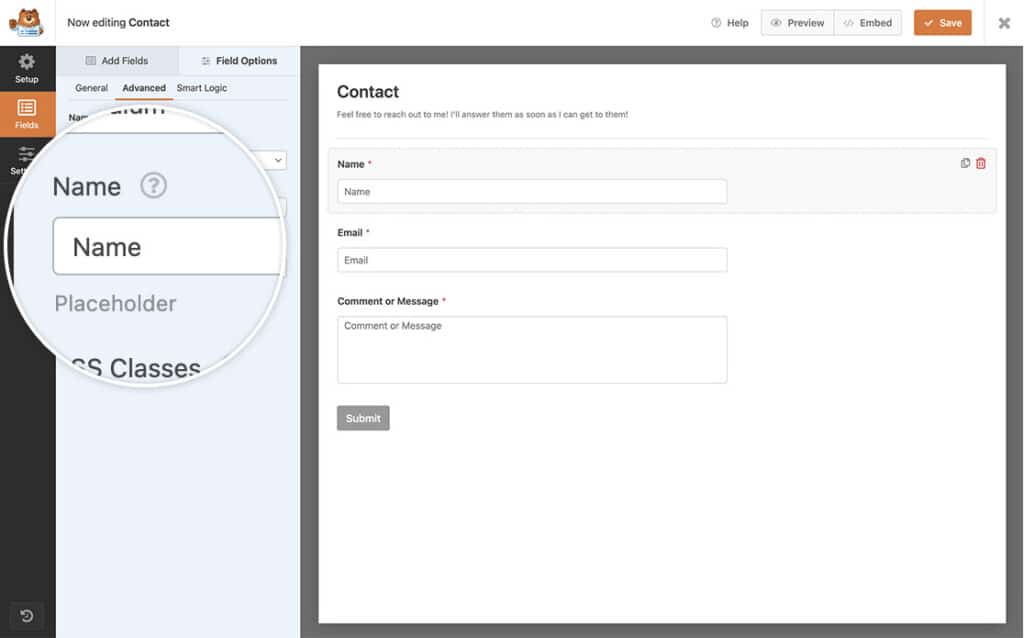Screen dimensions: 1024x638
Task: Click the Help question mark icon
Action: [717, 22]
